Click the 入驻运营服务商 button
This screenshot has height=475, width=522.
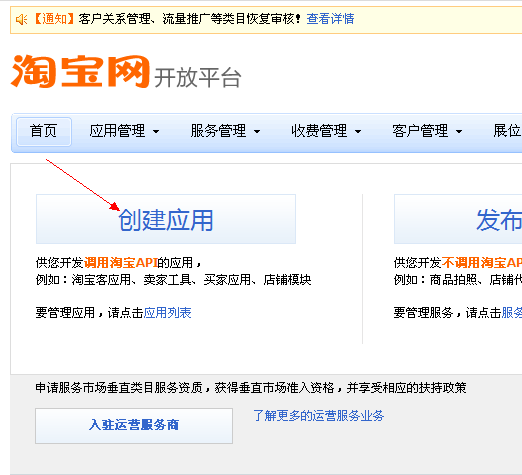tap(134, 426)
